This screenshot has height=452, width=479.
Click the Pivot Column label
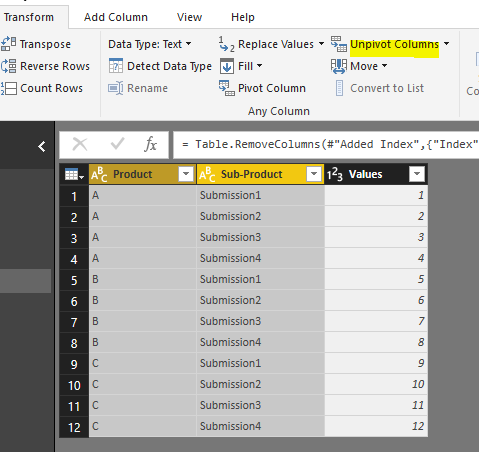272,88
